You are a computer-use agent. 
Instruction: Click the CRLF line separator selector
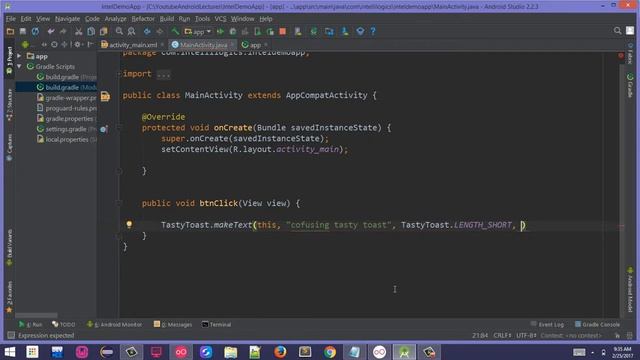(502, 336)
